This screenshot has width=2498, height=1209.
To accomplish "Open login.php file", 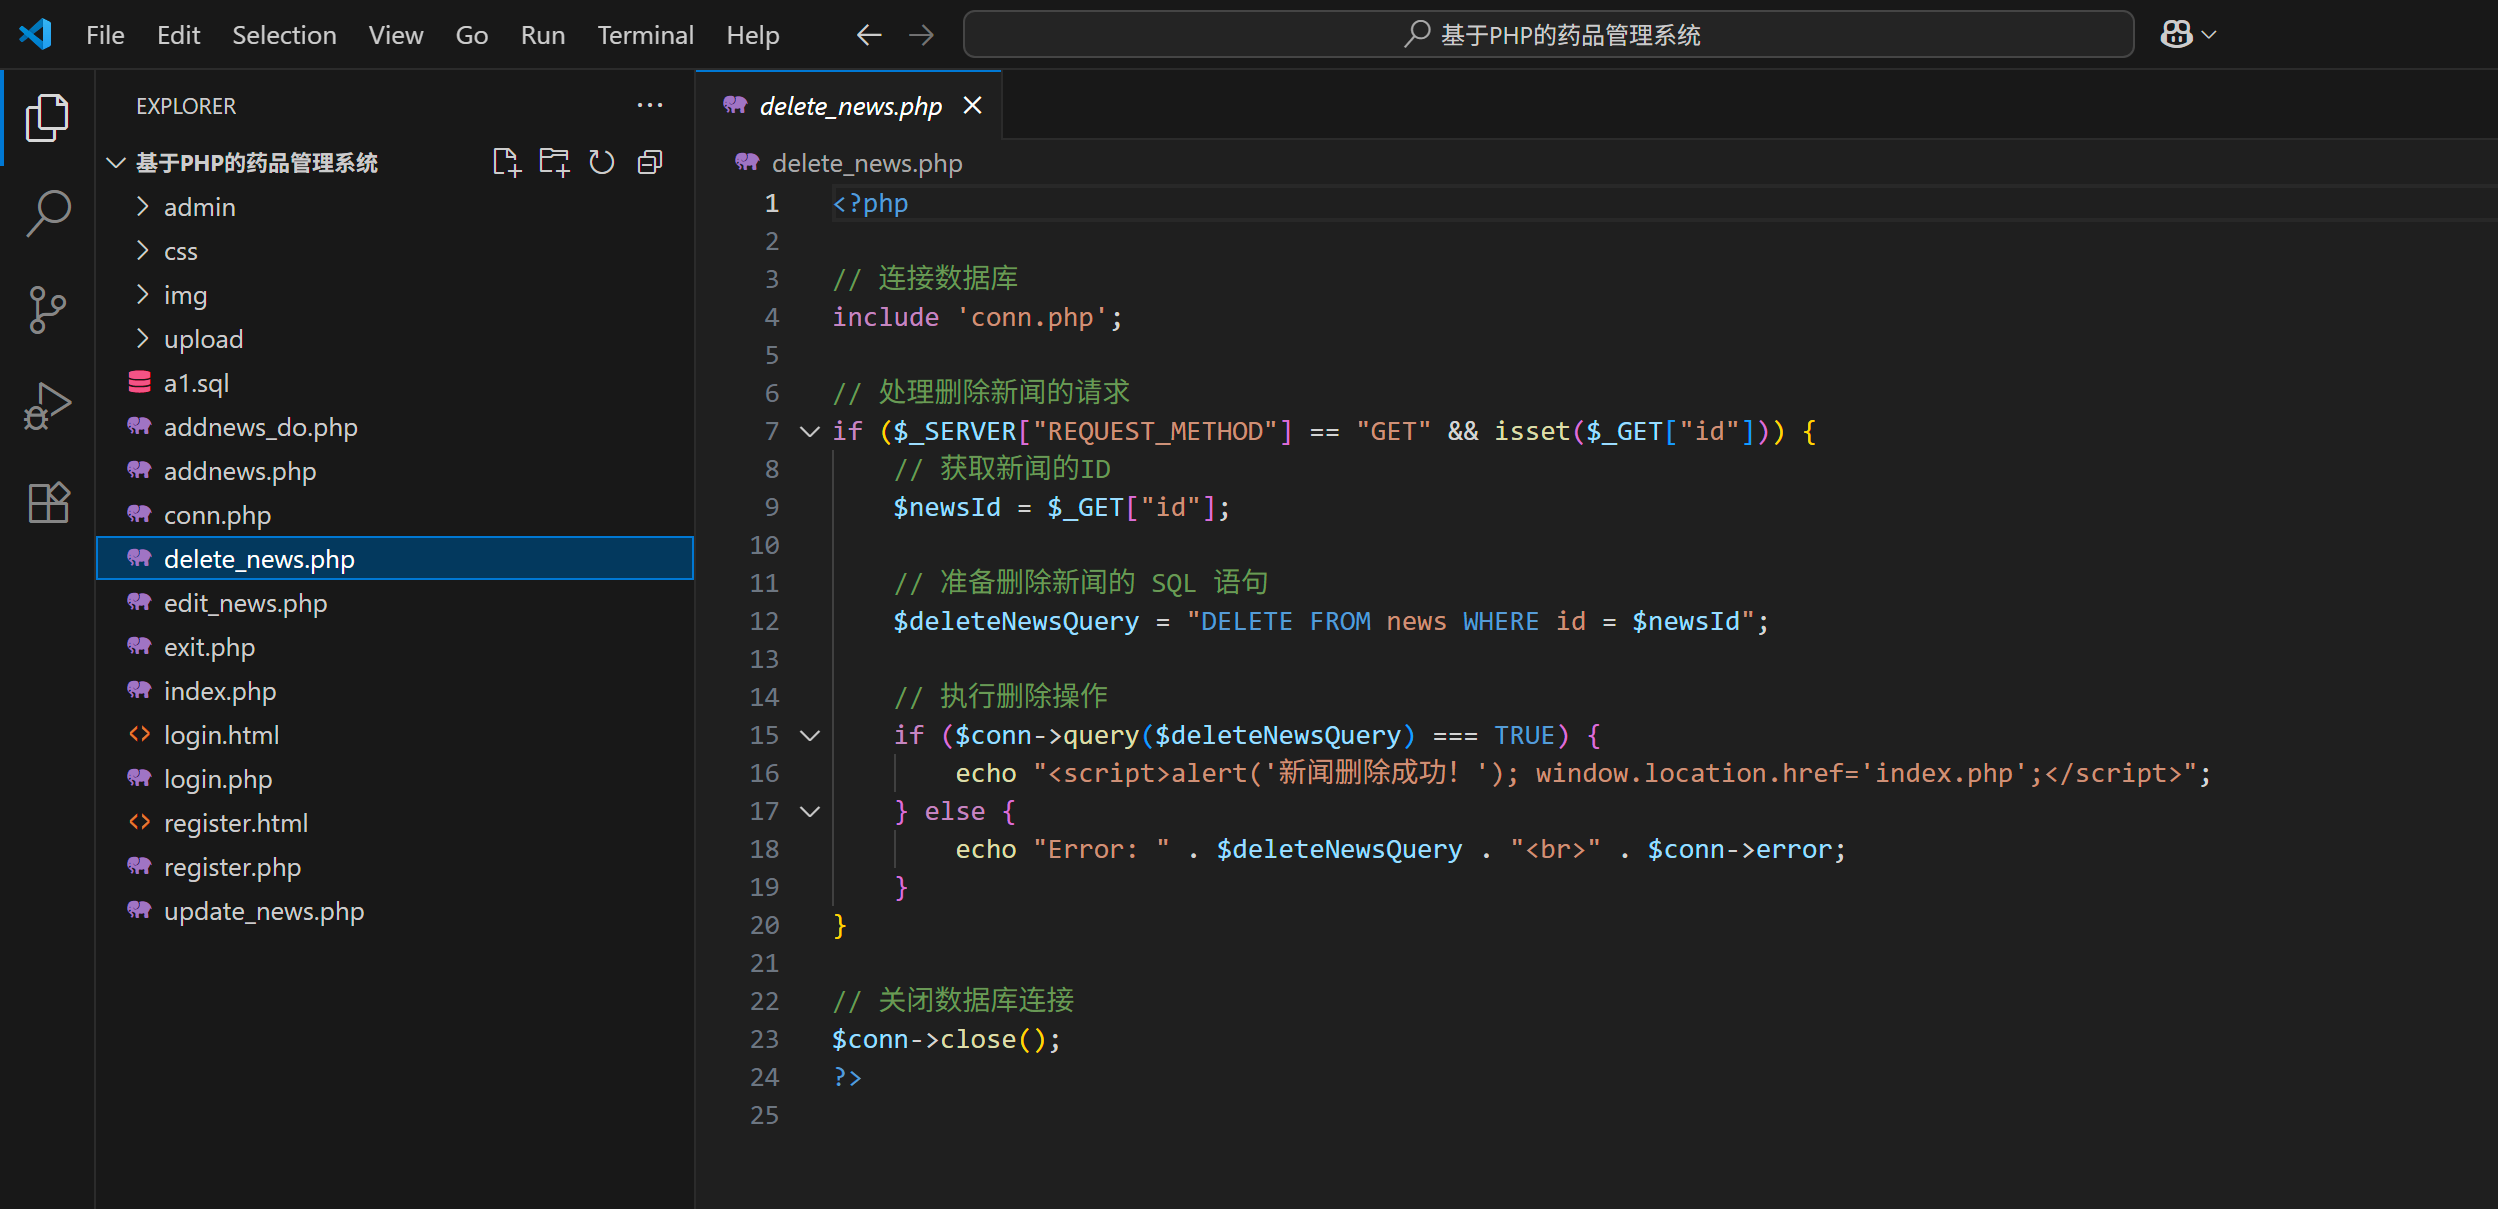I will [395, 779].
